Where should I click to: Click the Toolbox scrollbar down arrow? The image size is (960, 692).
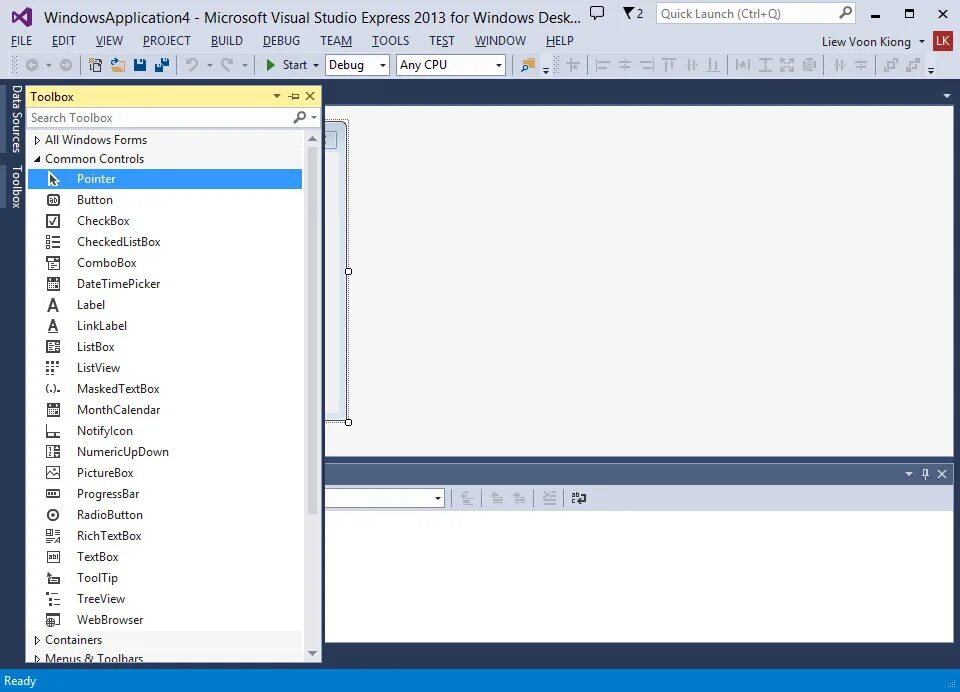312,653
